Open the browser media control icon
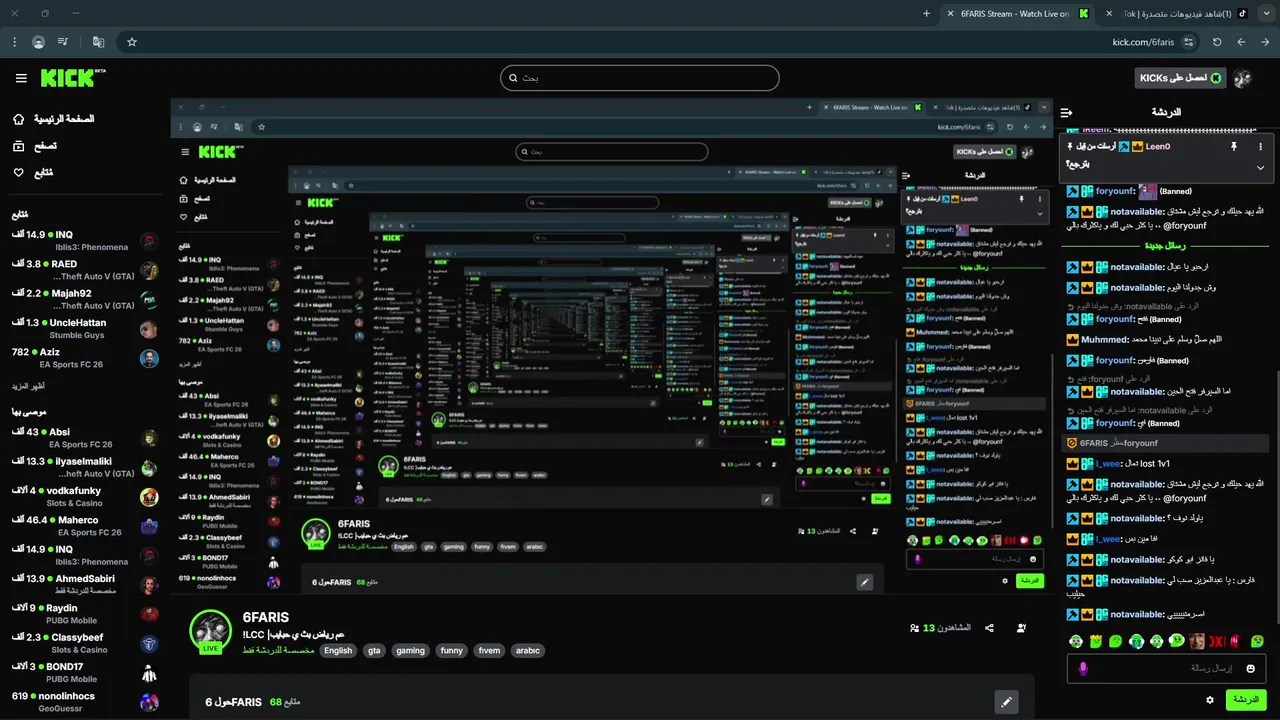Image resolution: width=1280 pixels, height=720 pixels. pyautogui.click(x=63, y=42)
